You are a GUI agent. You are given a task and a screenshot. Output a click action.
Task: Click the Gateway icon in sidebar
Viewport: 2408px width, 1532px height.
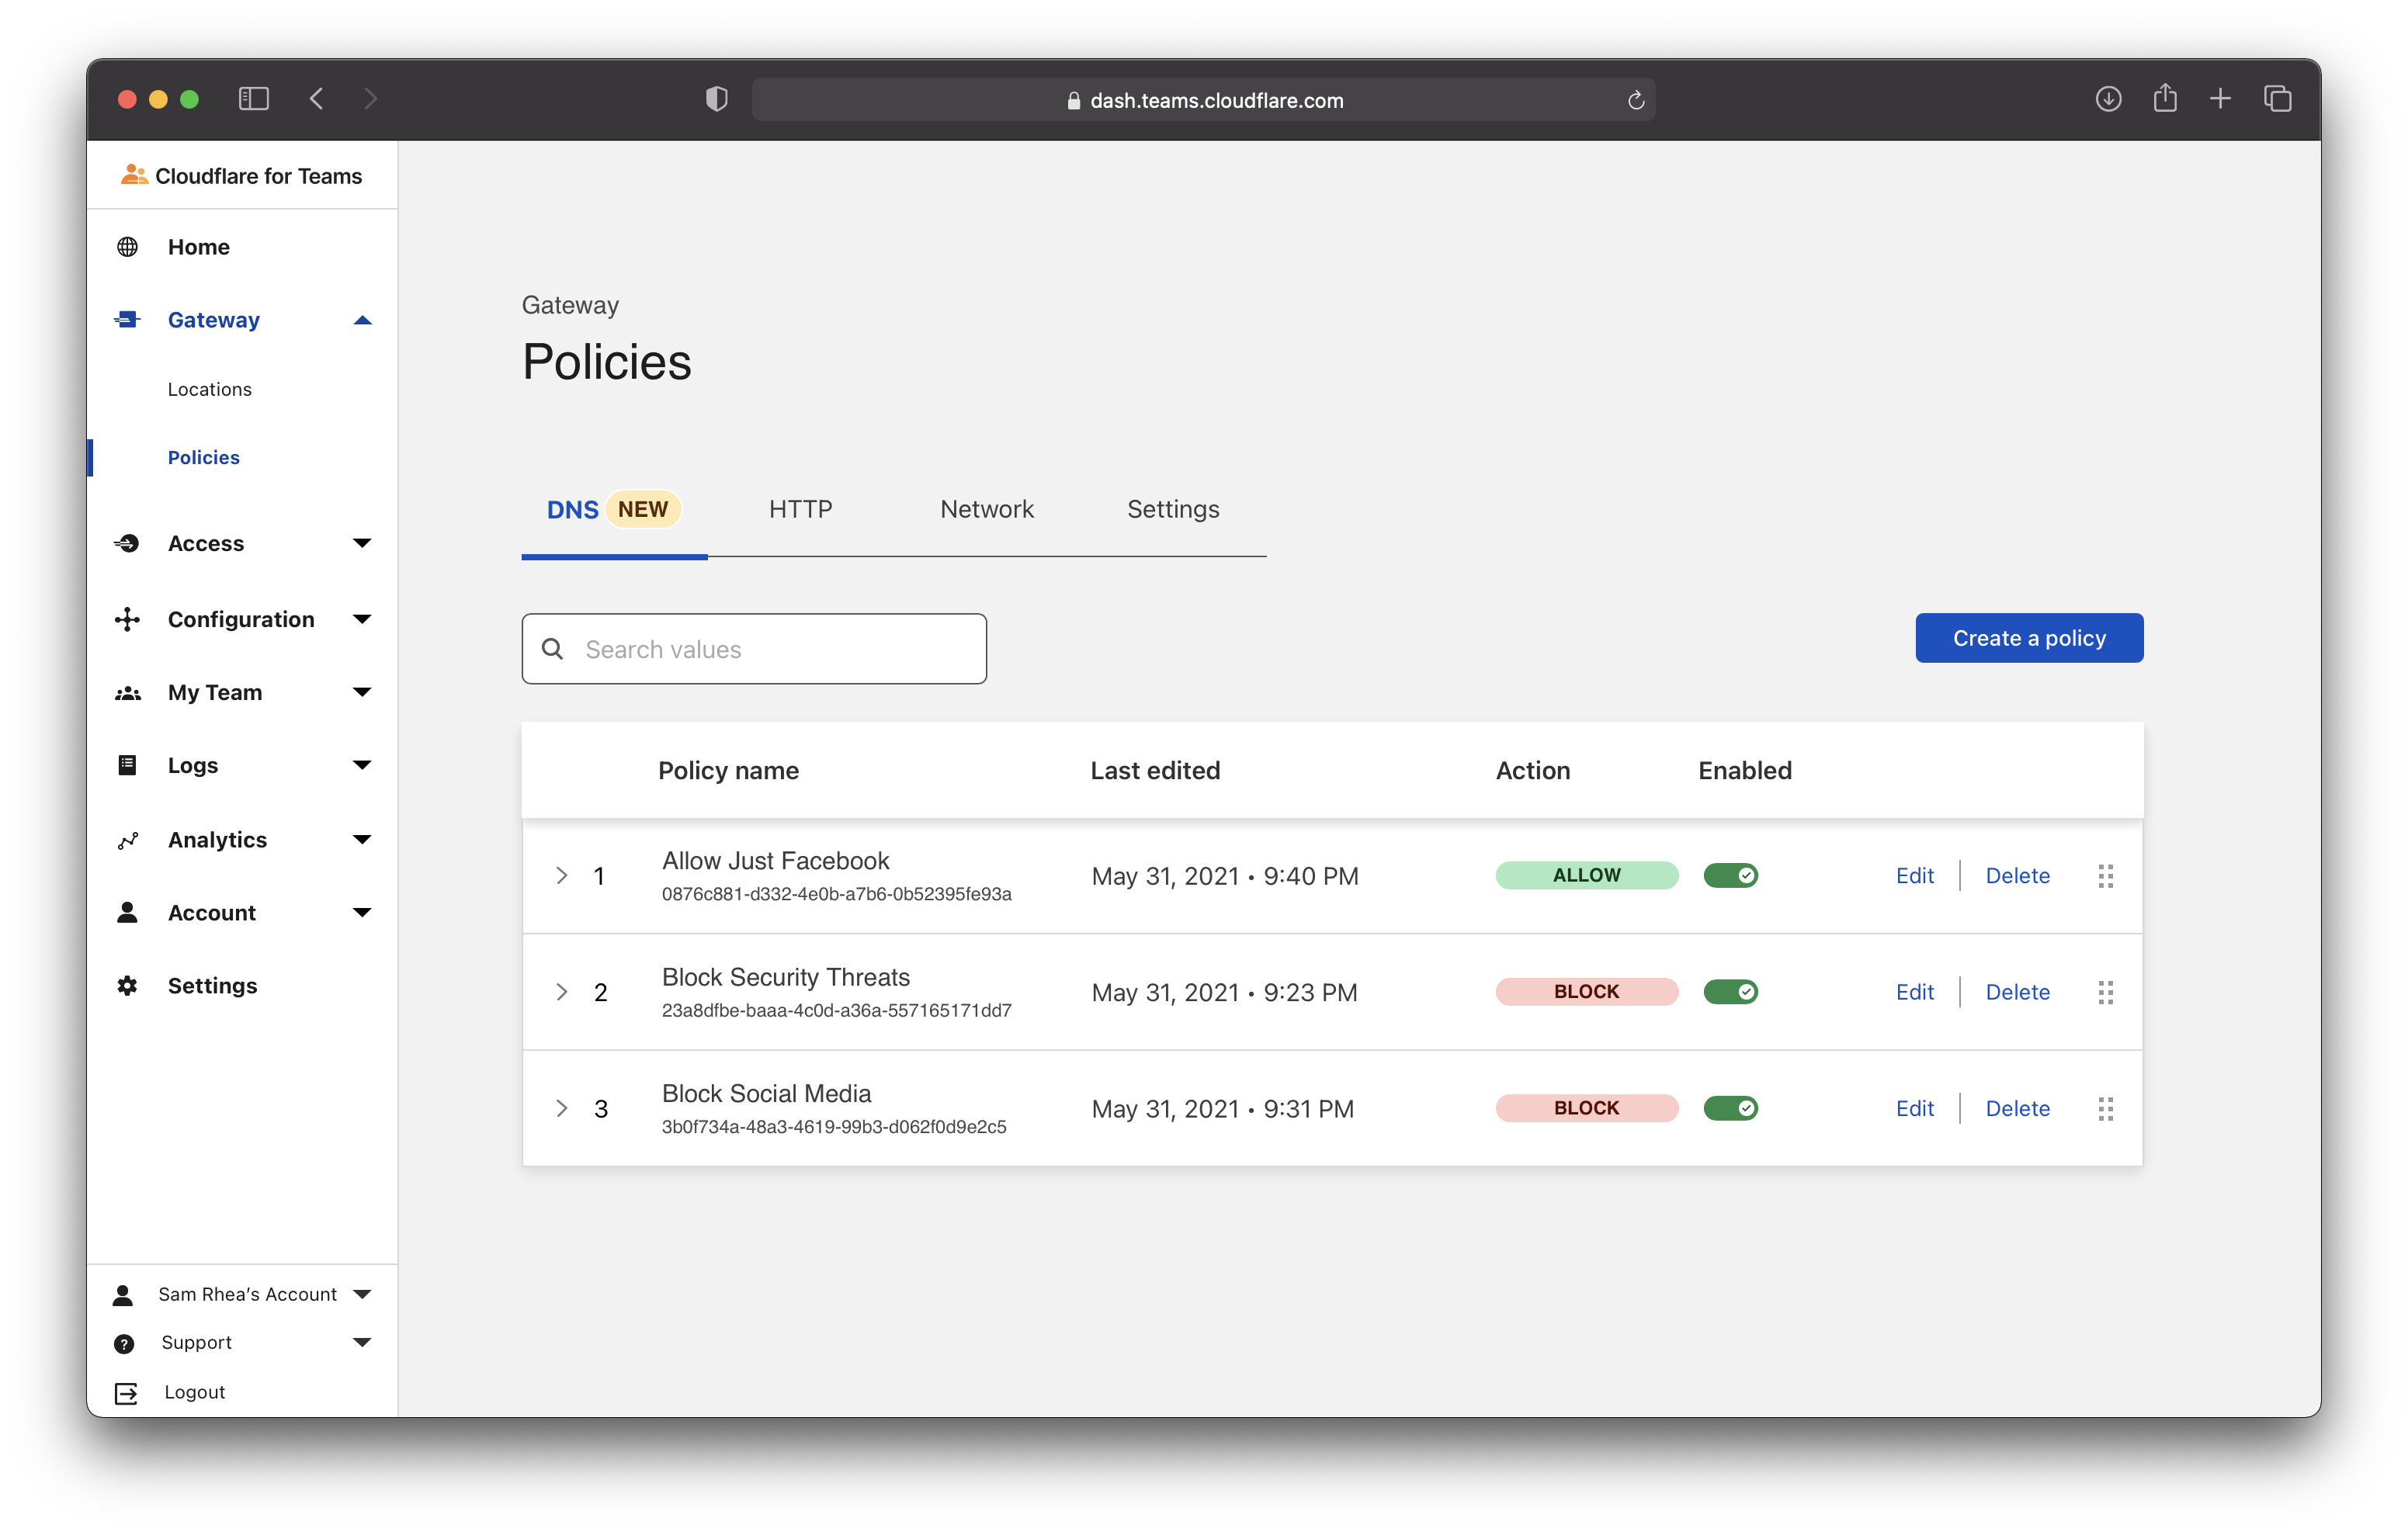pos(127,320)
